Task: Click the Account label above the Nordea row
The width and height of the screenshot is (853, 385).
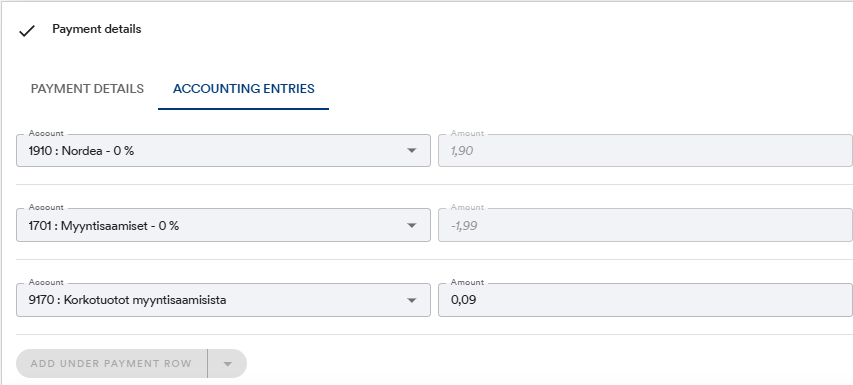Action: pyautogui.click(x=46, y=133)
